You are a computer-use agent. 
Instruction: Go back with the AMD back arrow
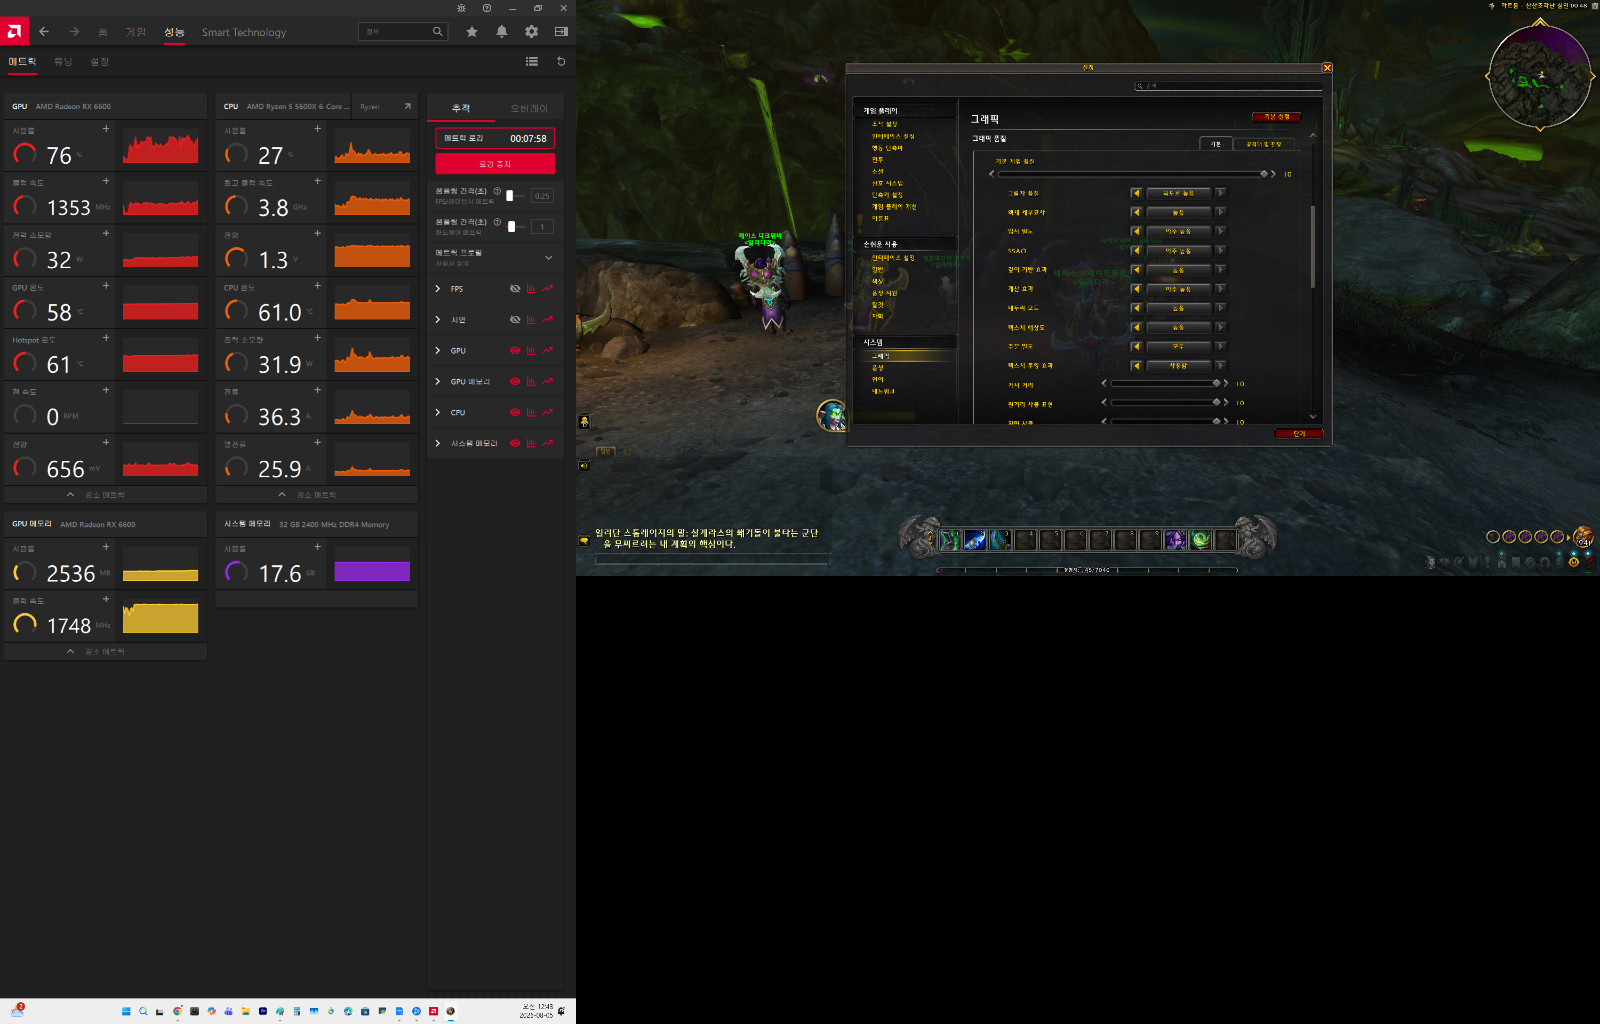point(44,32)
